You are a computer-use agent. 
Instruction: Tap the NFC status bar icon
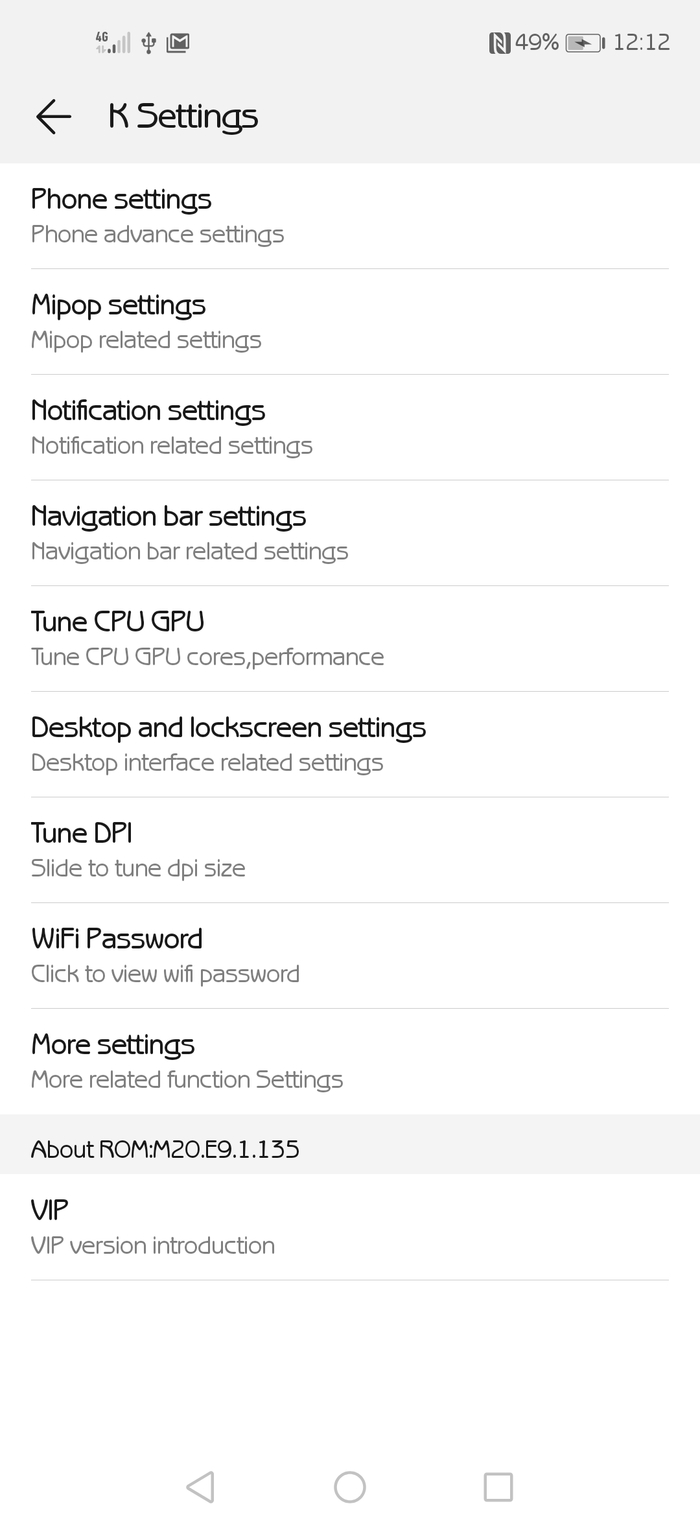[499, 43]
